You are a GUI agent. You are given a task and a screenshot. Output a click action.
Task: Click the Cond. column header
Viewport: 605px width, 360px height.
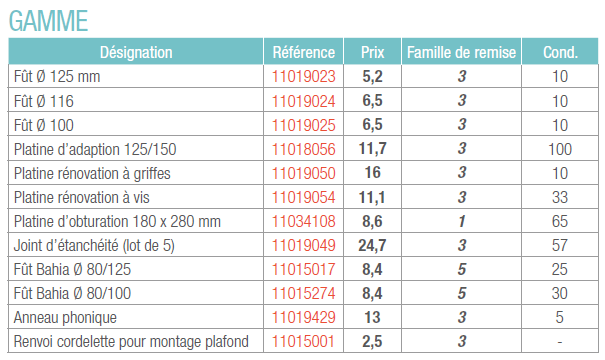coord(560,52)
